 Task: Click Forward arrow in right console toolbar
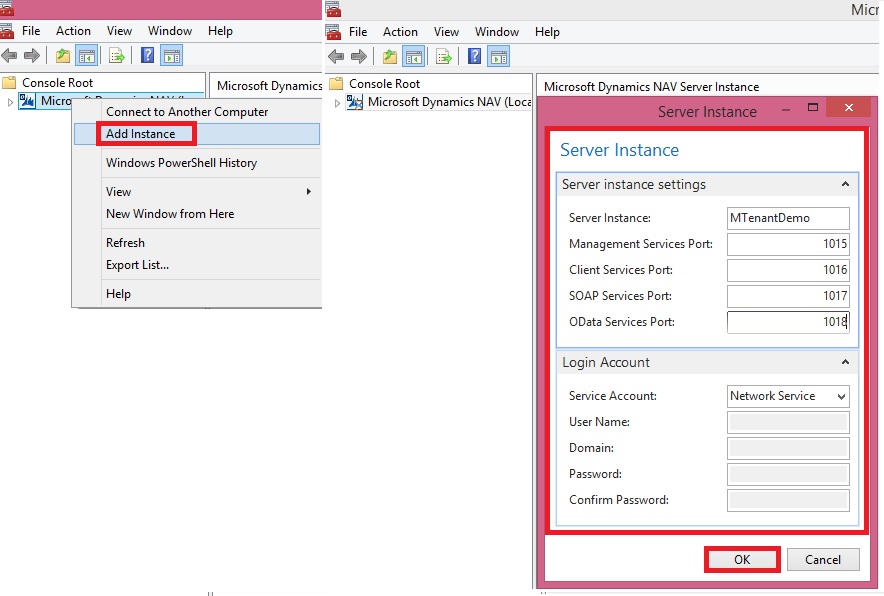[358, 56]
